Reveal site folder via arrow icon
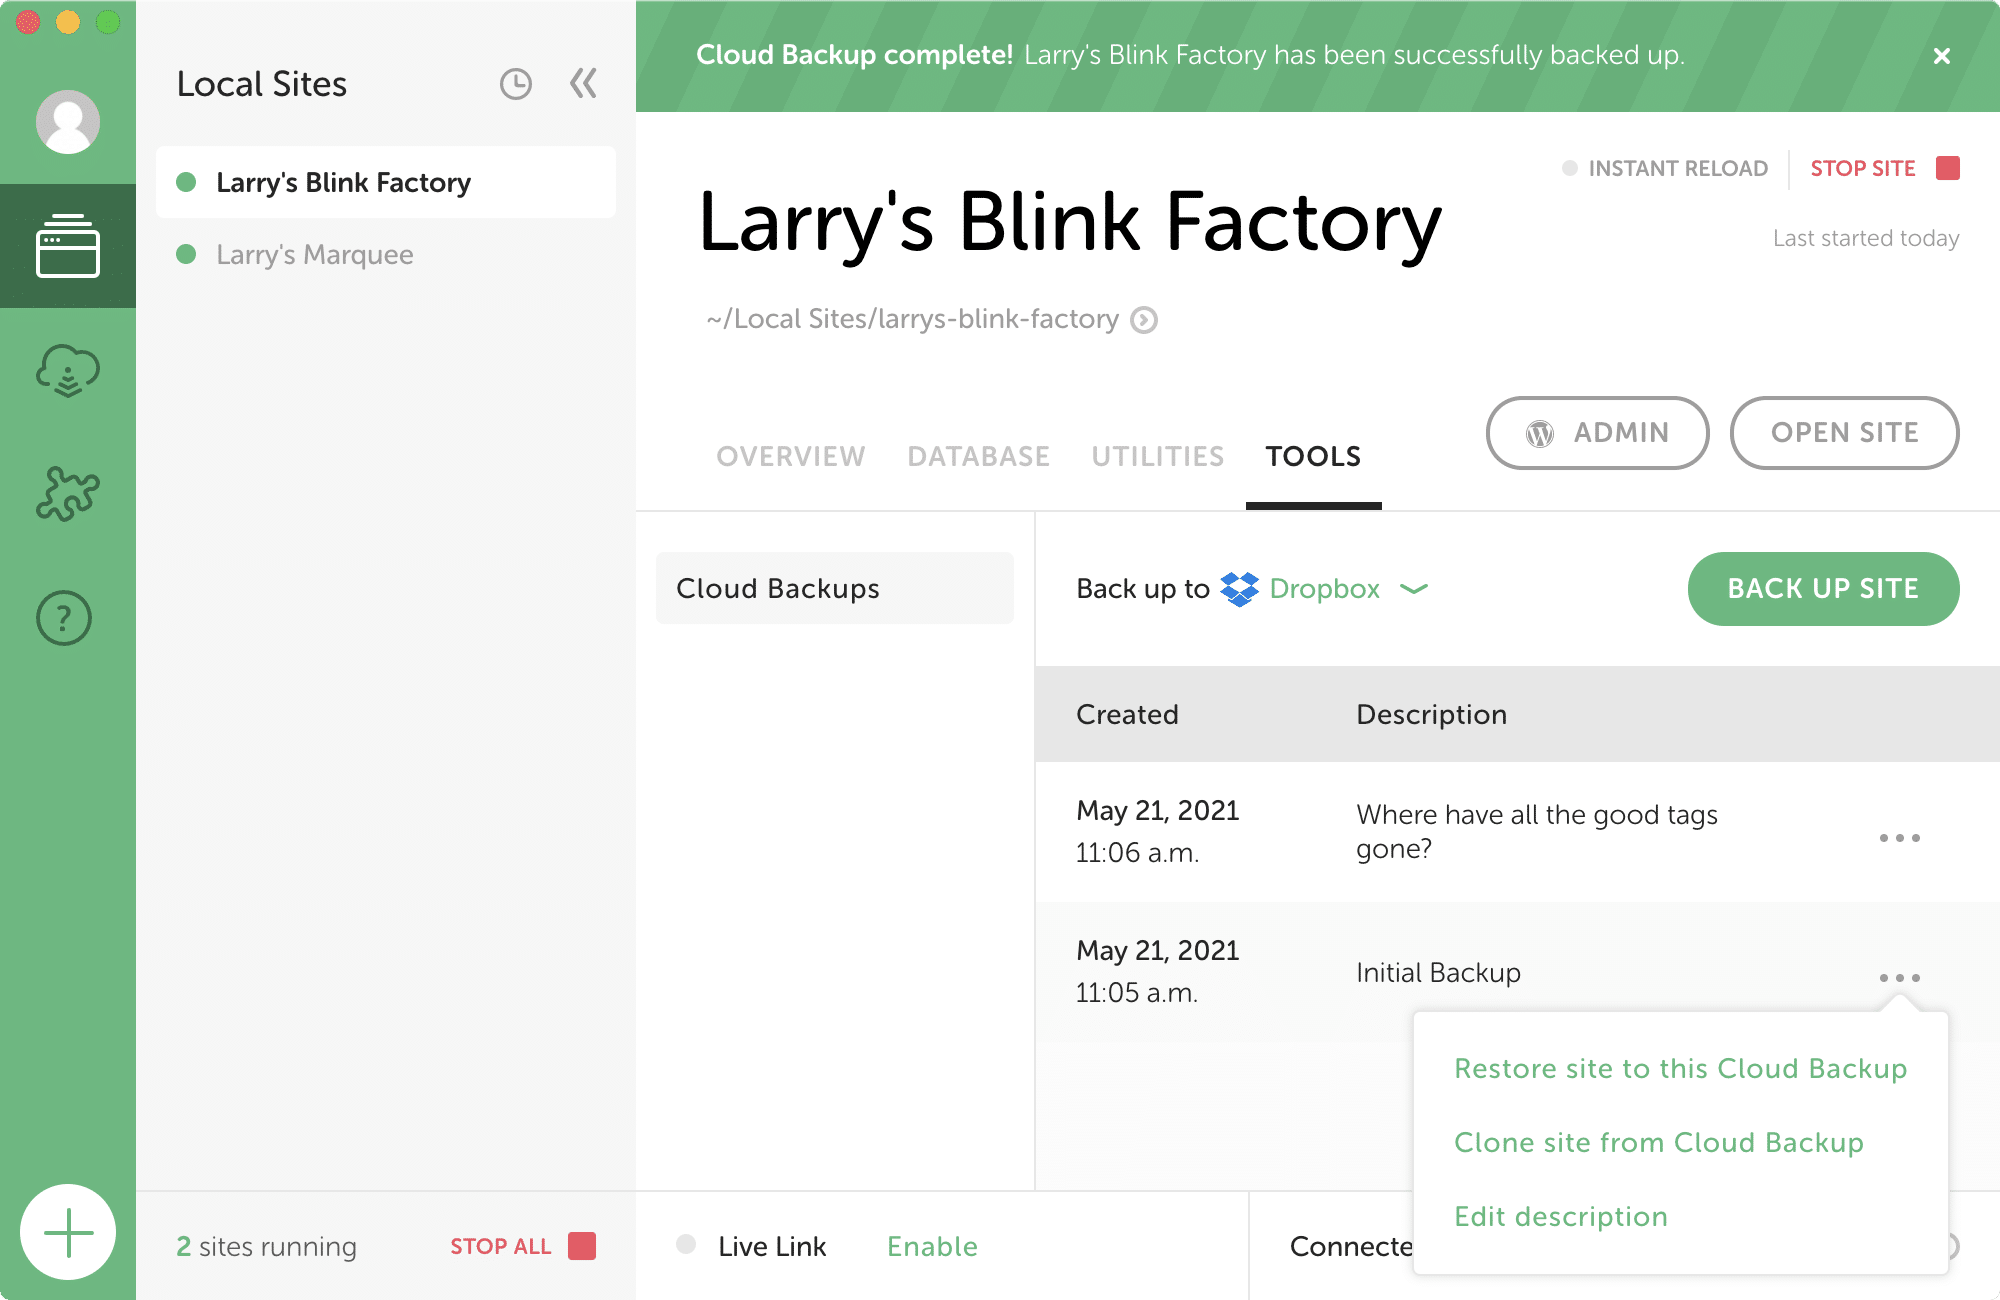 1144,320
